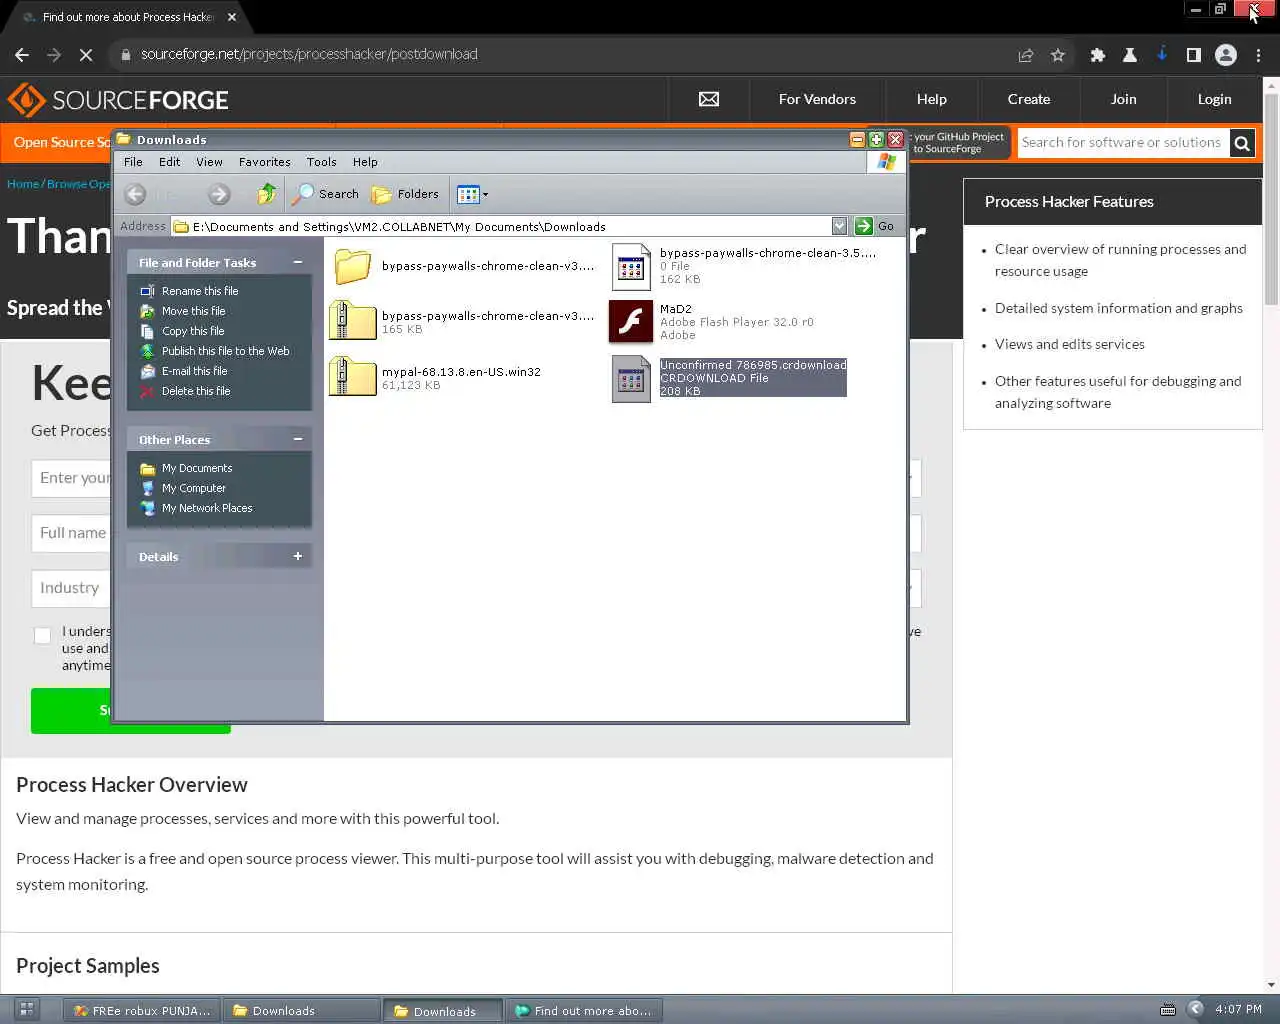Click the Go button beside address bar
Screen dimensions: 1280x1024
tap(874, 226)
